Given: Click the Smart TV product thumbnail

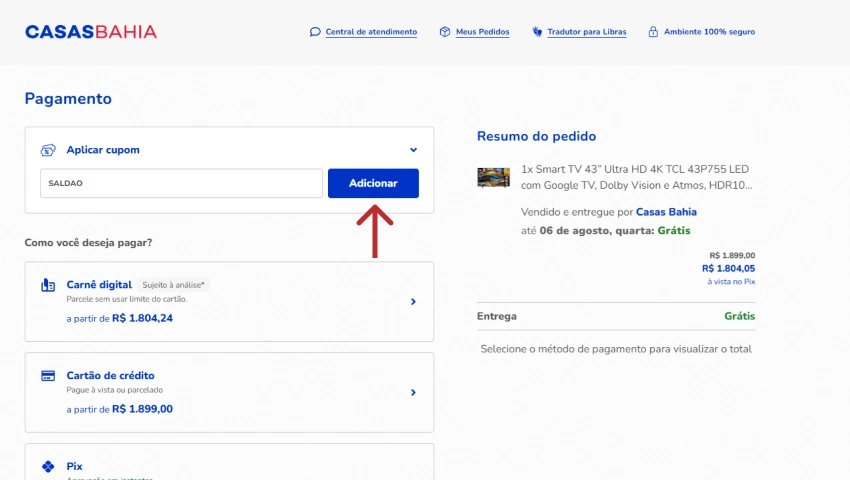Looking at the screenshot, I should (493, 177).
